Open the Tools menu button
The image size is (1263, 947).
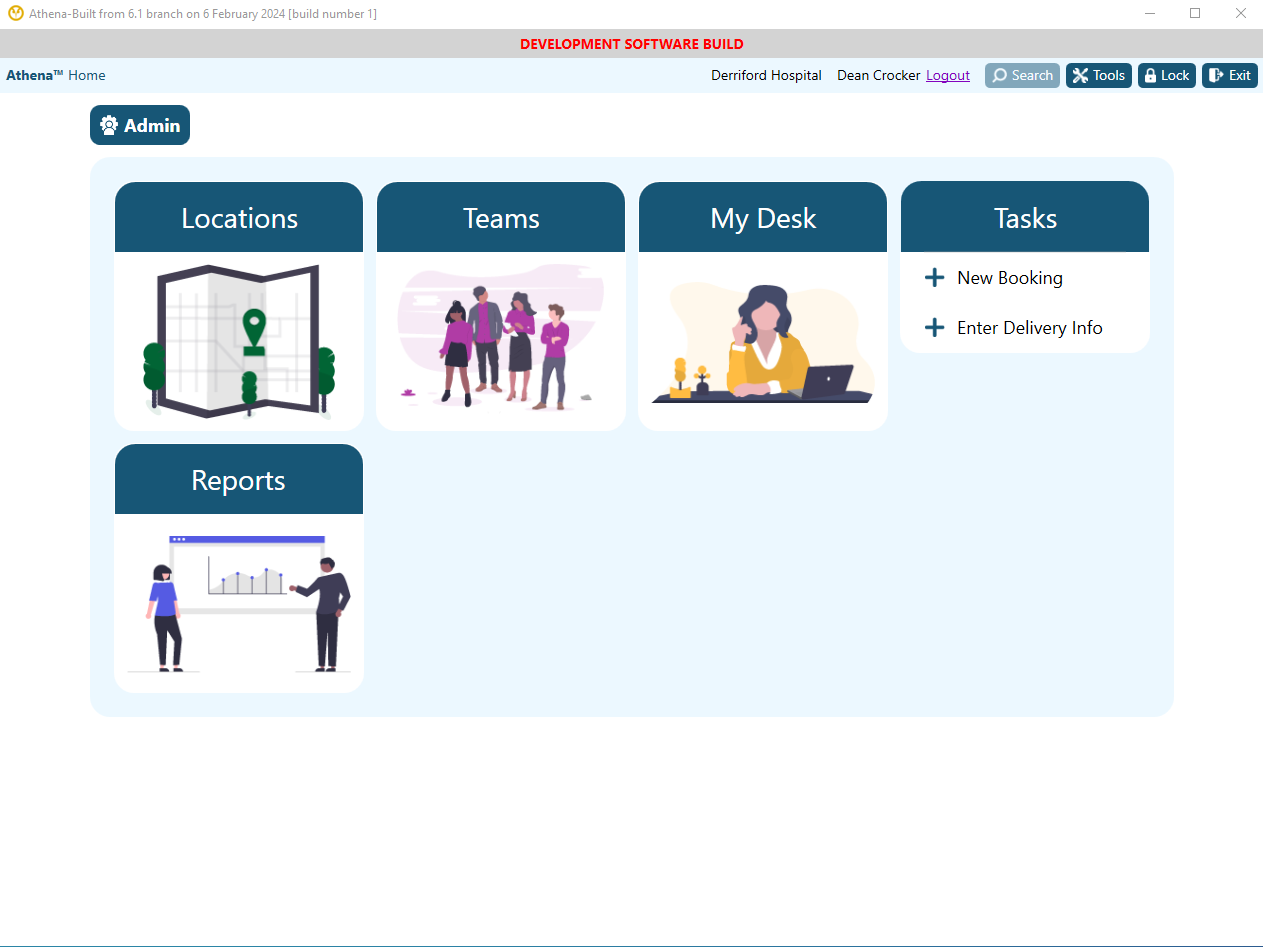click(x=1099, y=75)
